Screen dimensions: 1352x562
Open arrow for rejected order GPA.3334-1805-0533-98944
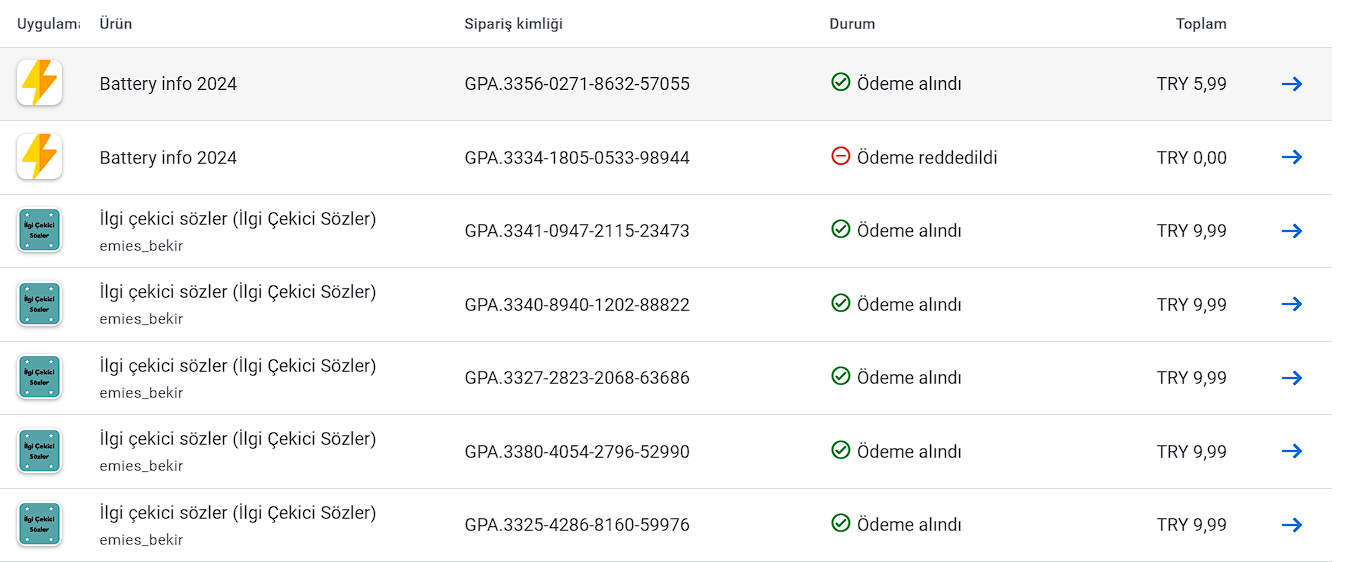tap(1291, 157)
